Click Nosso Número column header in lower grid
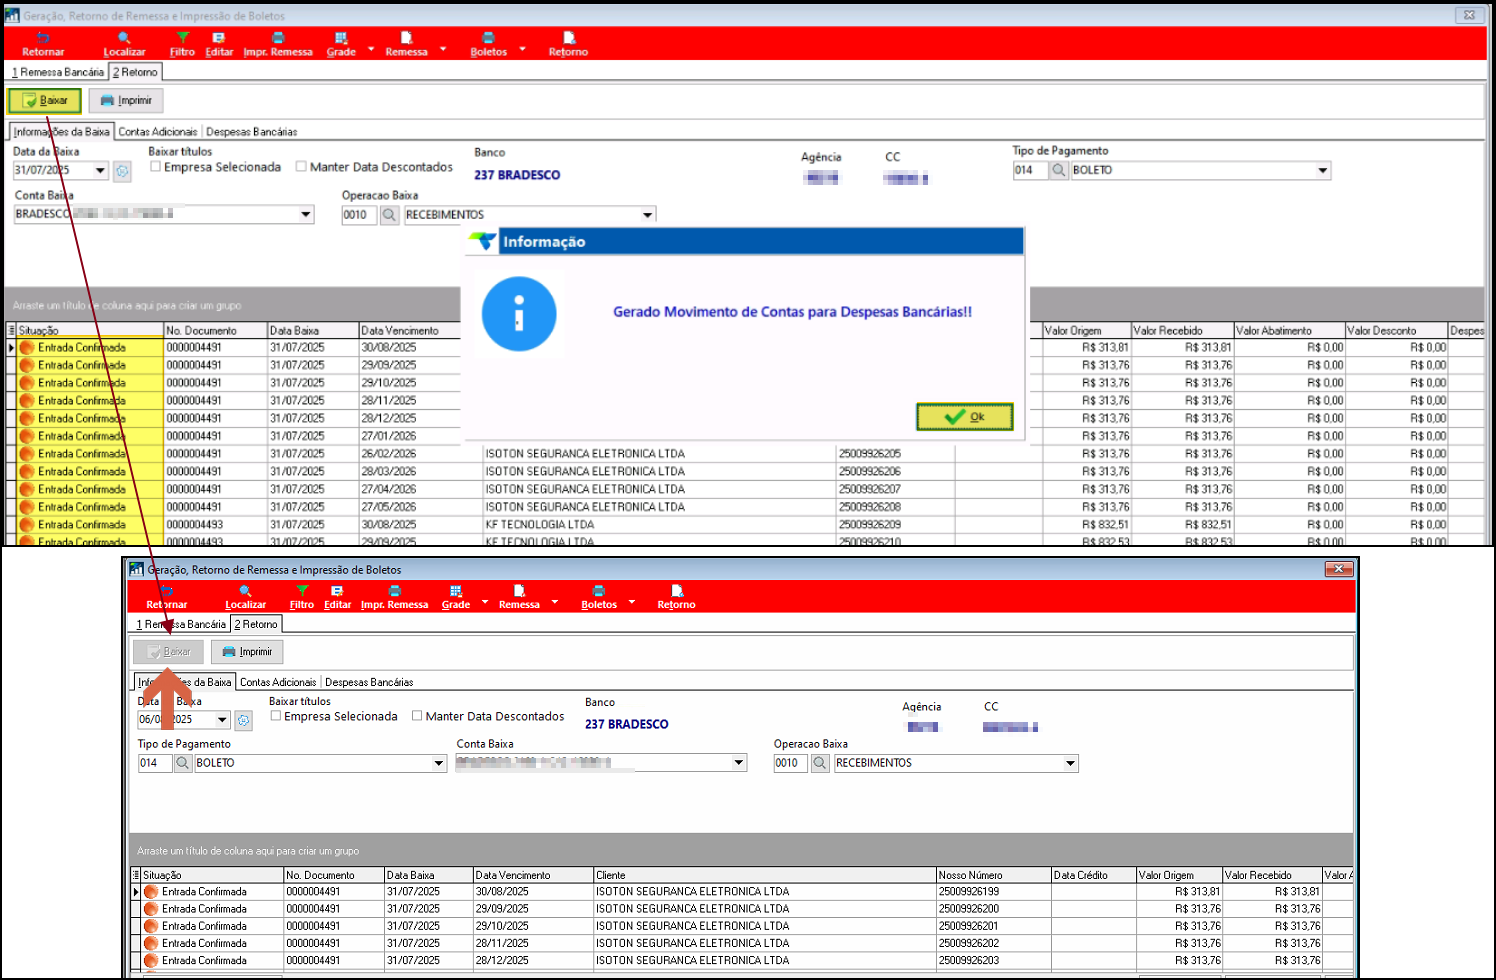The width and height of the screenshot is (1496, 980). 993,875
